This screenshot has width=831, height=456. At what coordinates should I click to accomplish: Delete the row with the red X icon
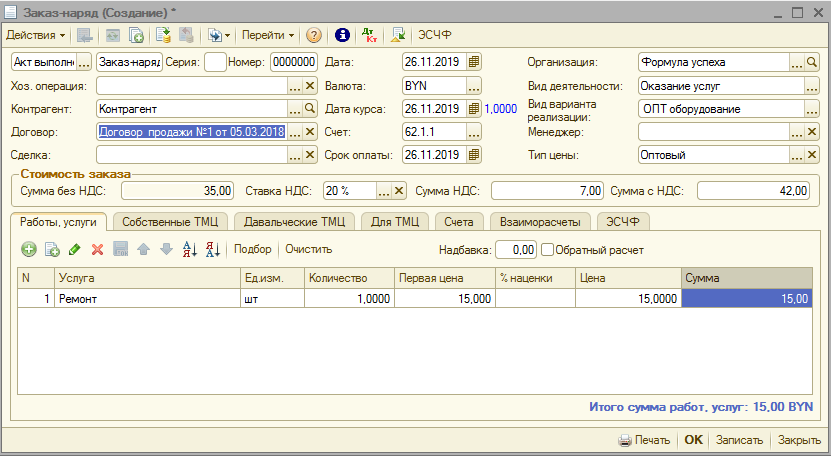pyautogui.click(x=98, y=249)
